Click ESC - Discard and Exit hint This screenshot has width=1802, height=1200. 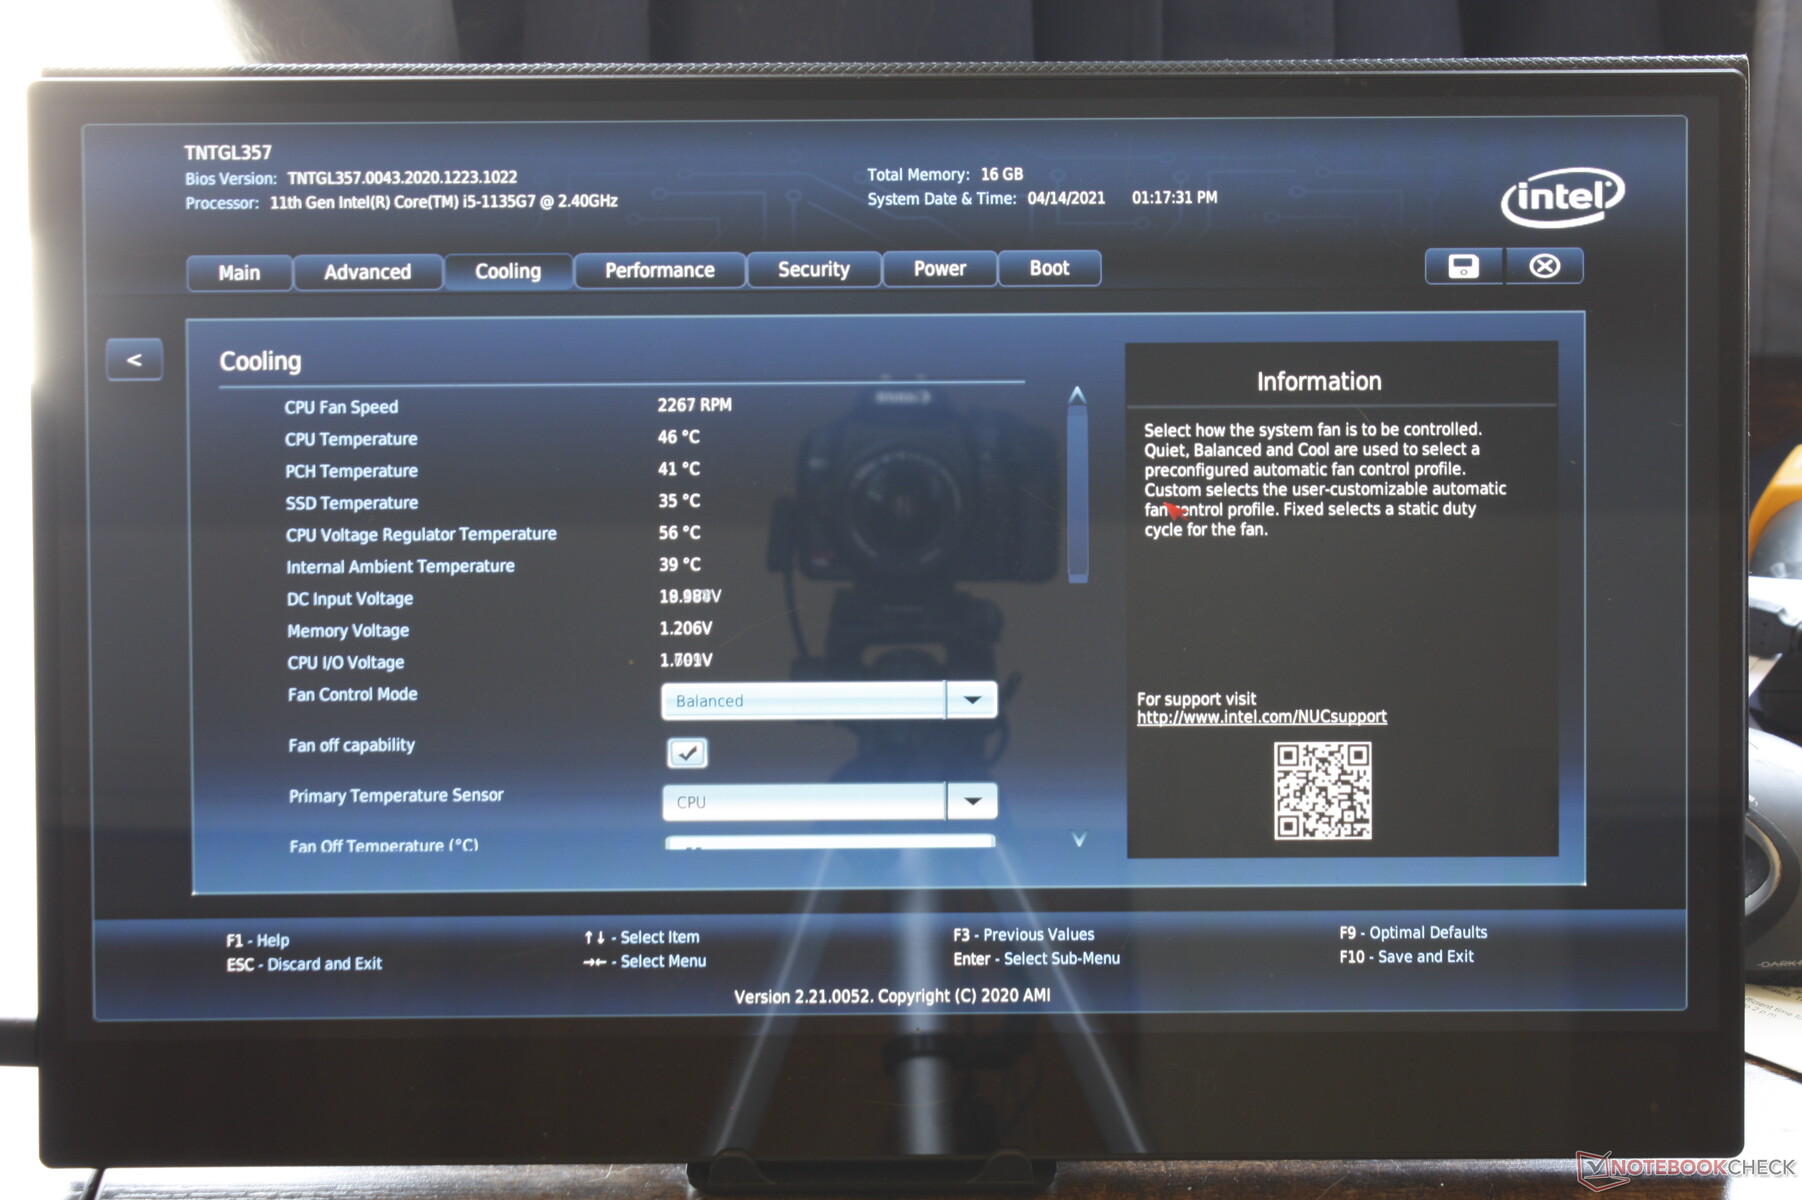(304, 964)
